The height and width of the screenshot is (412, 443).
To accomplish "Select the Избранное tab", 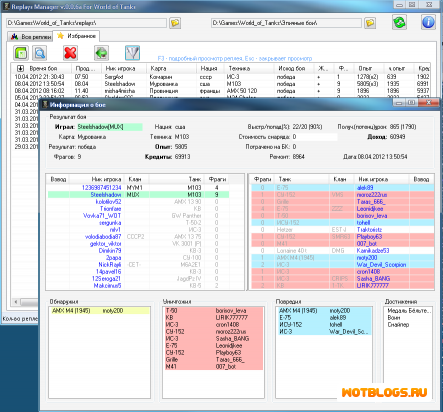I will [x=76, y=36].
